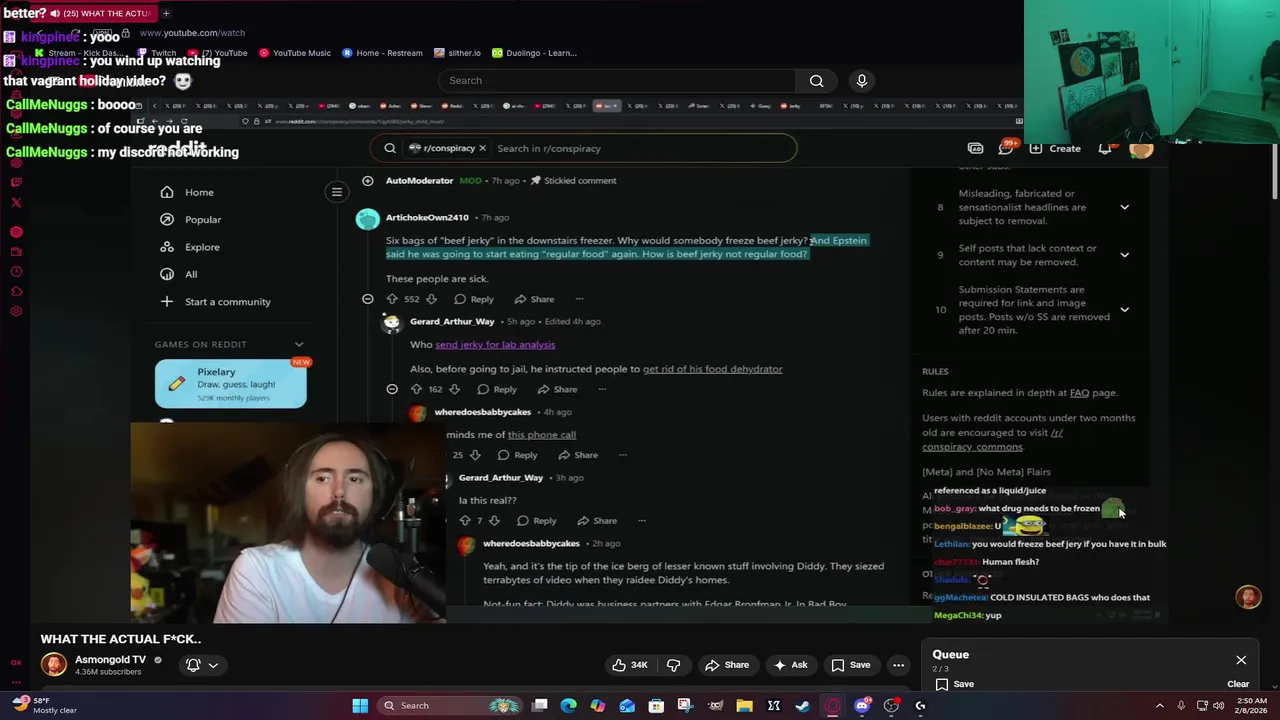This screenshot has height=720, width=1280.
Task: Open the Windows Start menu
Action: [360, 706]
